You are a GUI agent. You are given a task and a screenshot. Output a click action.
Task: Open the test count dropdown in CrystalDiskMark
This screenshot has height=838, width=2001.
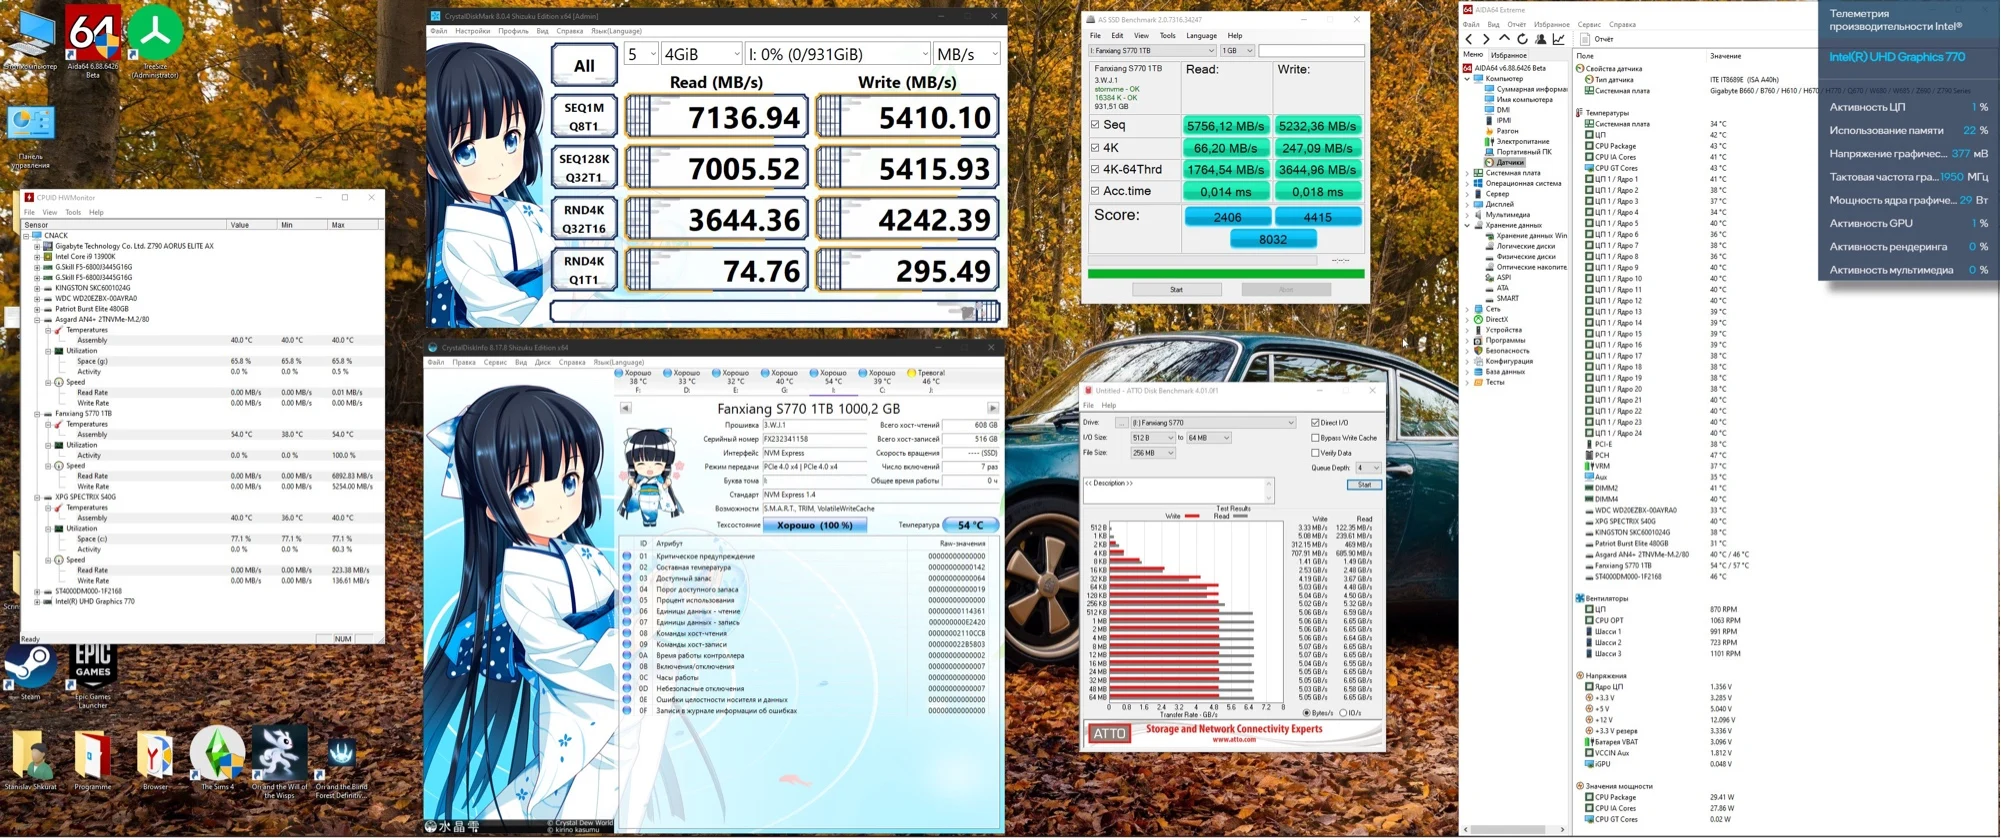641,54
